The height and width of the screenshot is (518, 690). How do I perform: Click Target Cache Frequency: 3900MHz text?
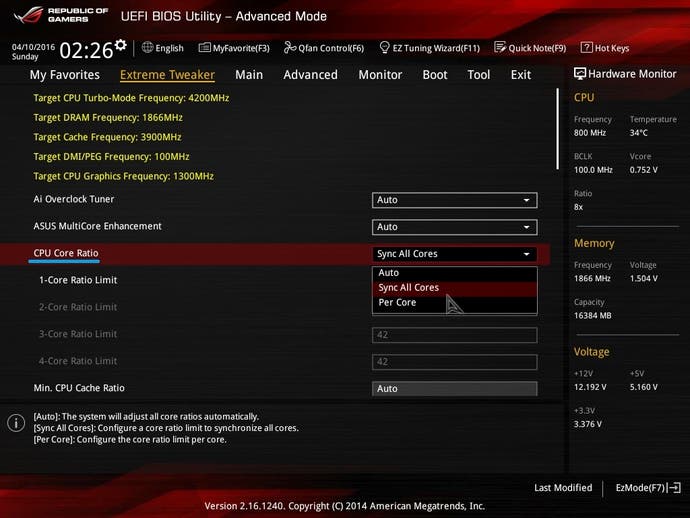tap(107, 137)
